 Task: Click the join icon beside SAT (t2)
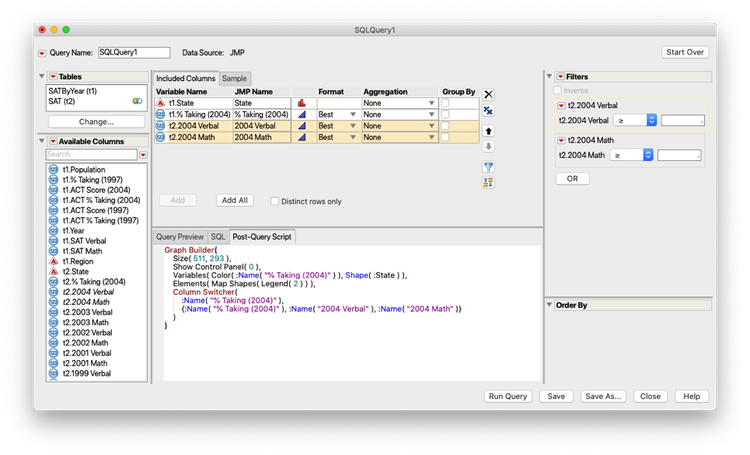tap(137, 101)
